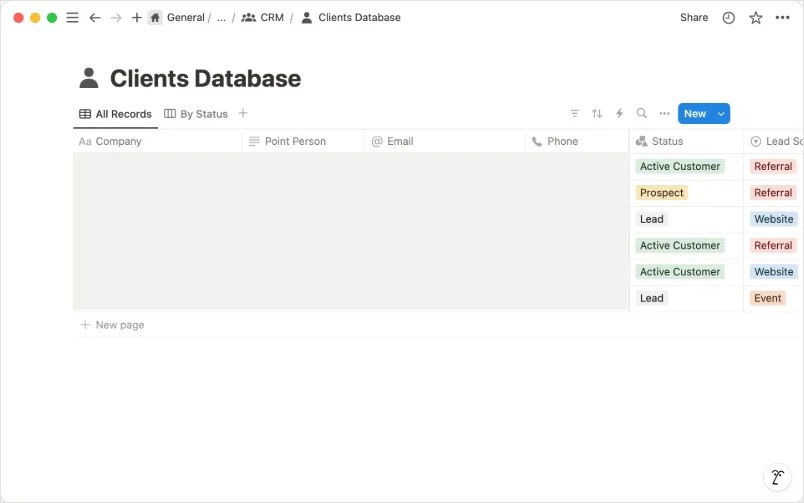Click the Clients Database person icon

click(x=89, y=78)
